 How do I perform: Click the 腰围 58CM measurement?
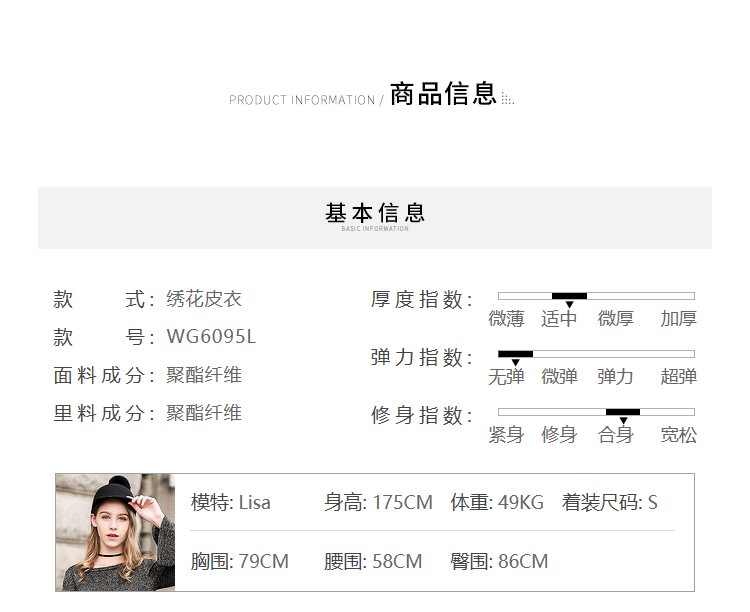[372, 561]
